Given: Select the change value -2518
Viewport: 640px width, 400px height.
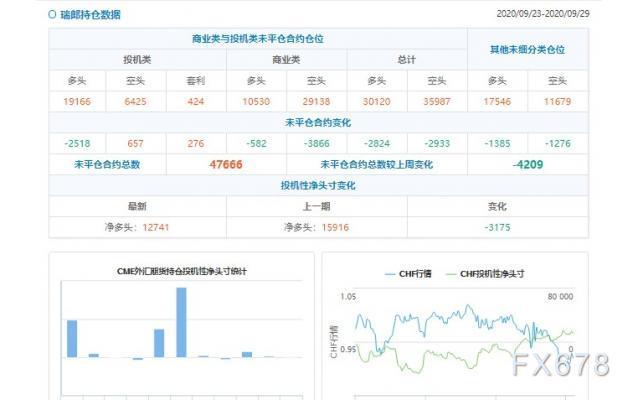Looking at the screenshot, I should click(77, 144).
